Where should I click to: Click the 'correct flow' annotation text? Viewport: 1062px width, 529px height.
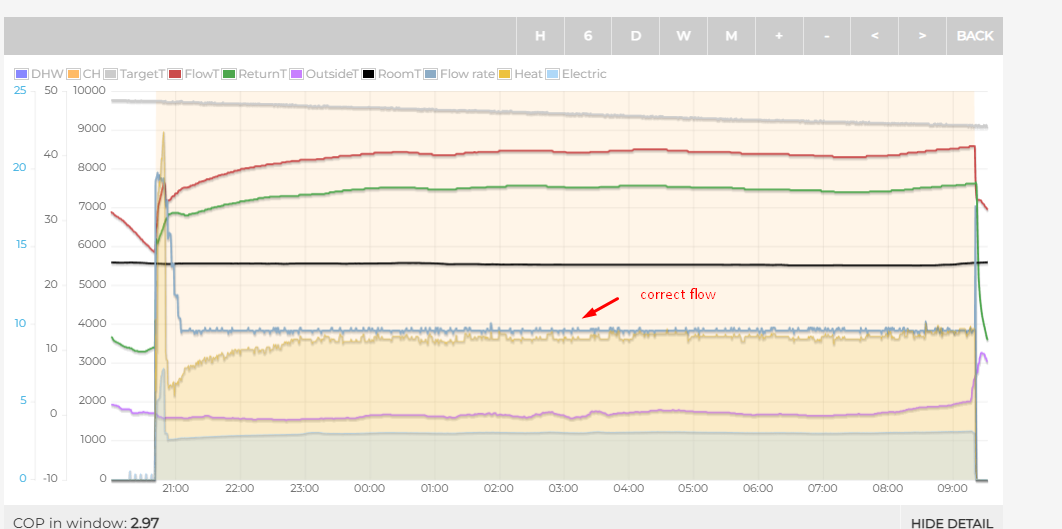(678, 294)
